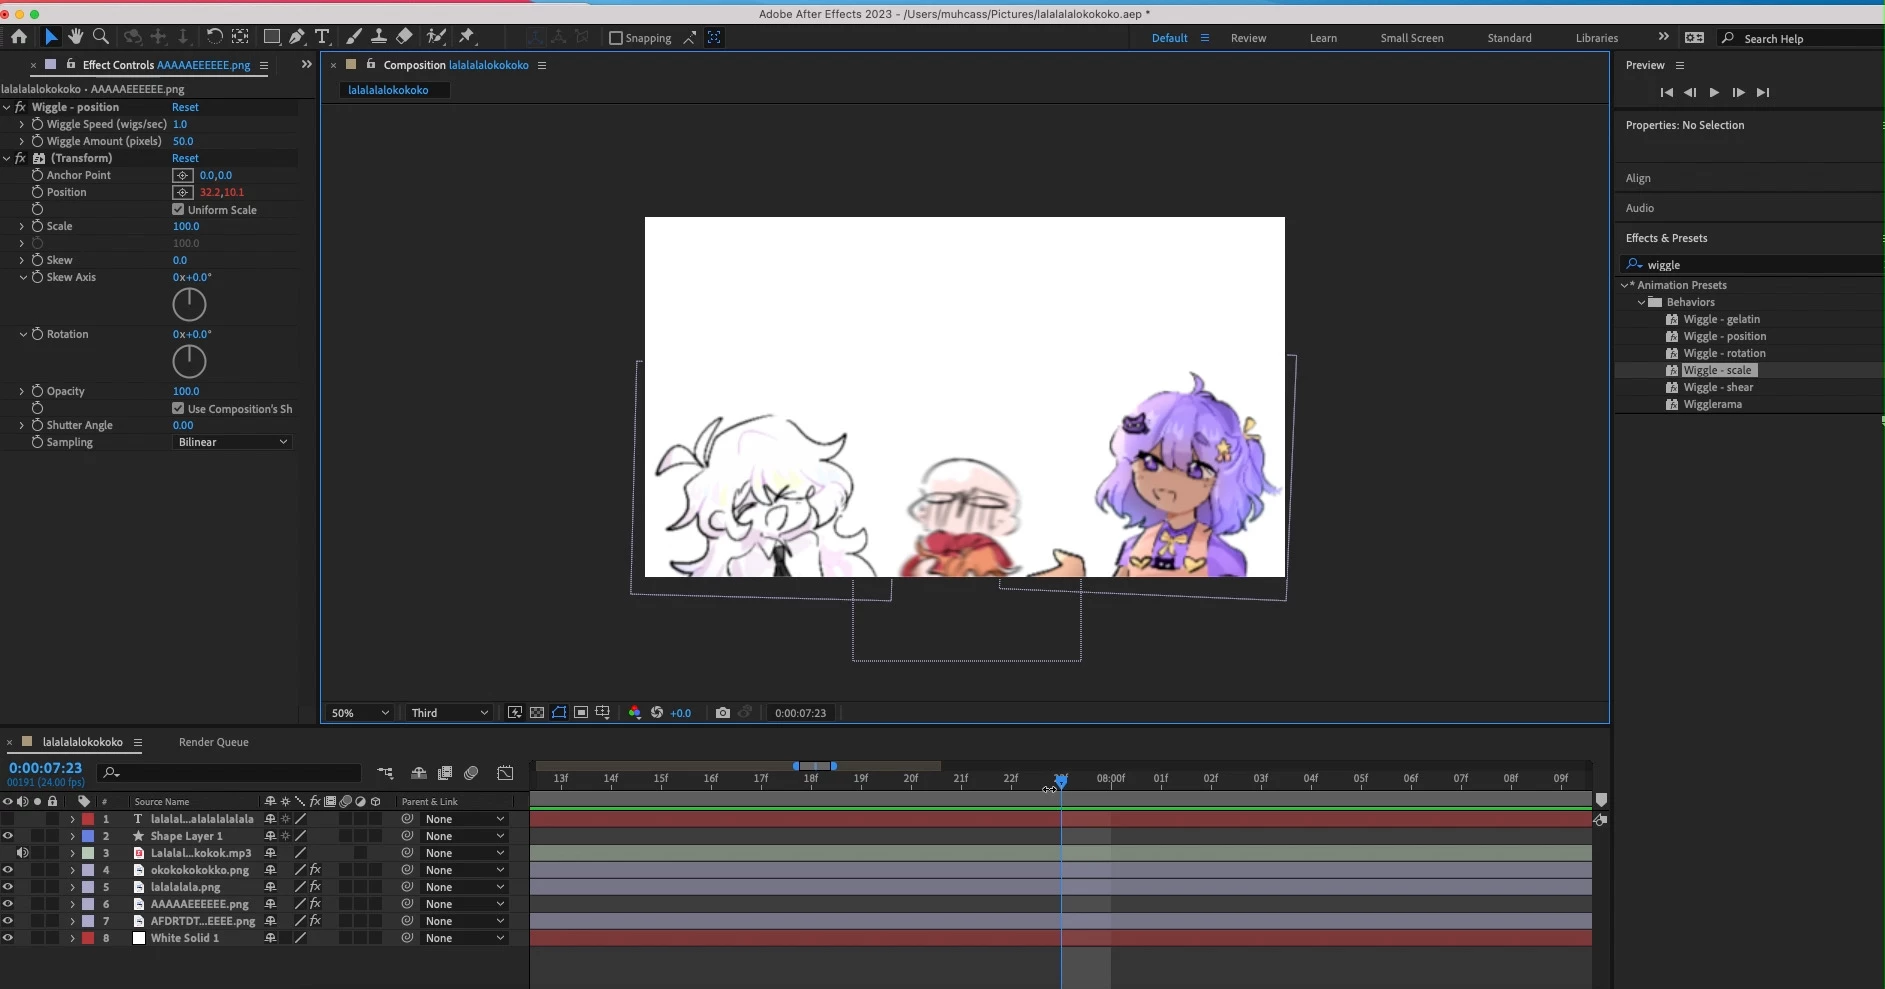Open the composition mini-flowchart in timeline
The height and width of the screenshot is (989, 1885).
tap(385, 773)
